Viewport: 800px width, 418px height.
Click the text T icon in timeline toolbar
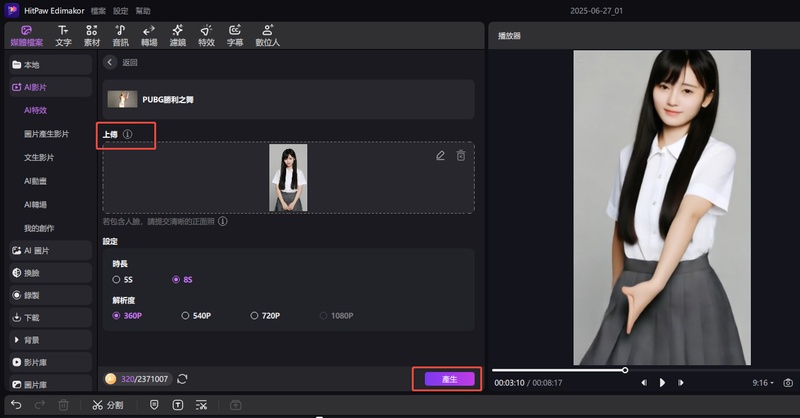coord(178,405)
